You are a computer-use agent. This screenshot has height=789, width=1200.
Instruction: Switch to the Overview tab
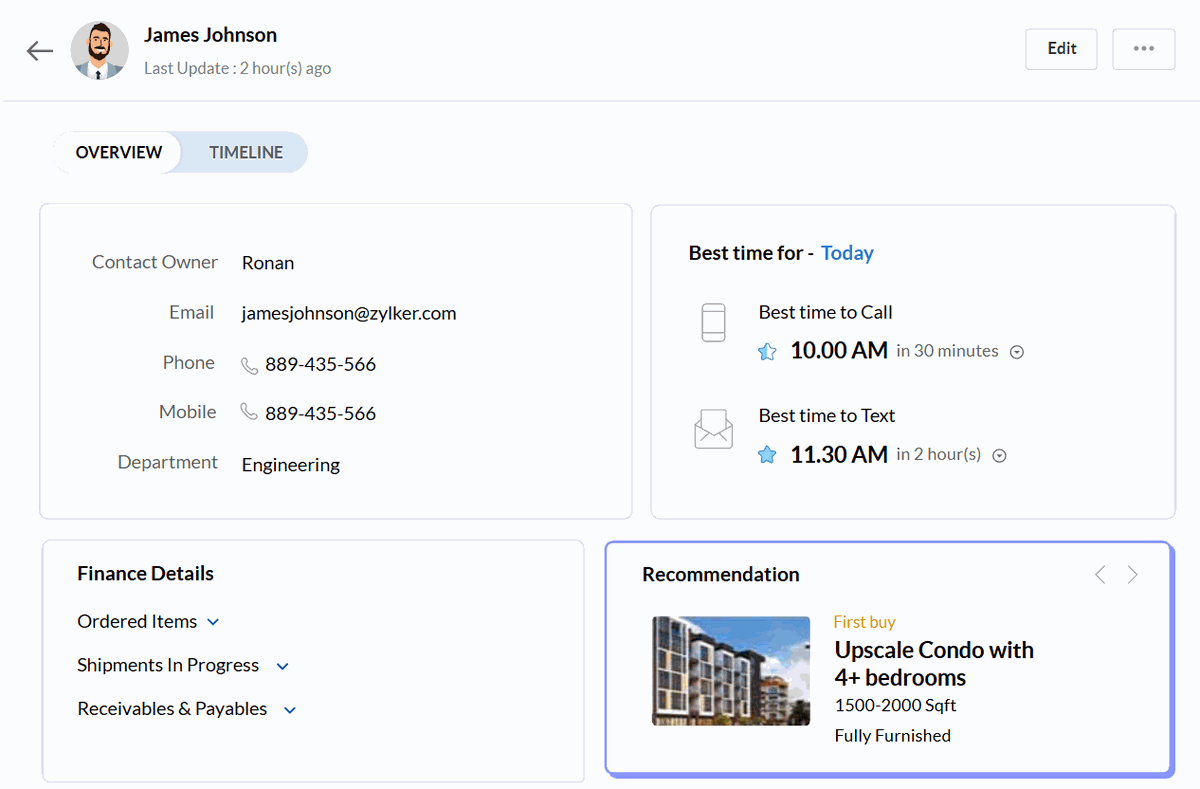(118, 152)
